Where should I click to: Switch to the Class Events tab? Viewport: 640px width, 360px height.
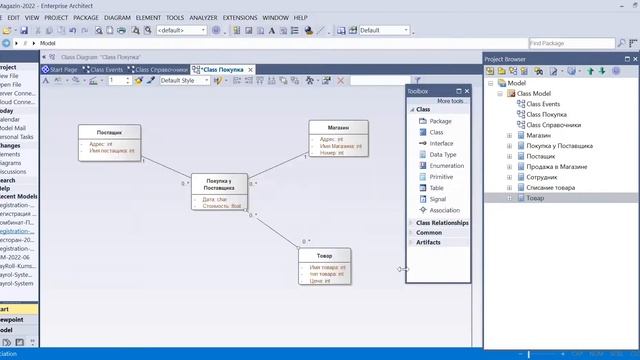102,70
